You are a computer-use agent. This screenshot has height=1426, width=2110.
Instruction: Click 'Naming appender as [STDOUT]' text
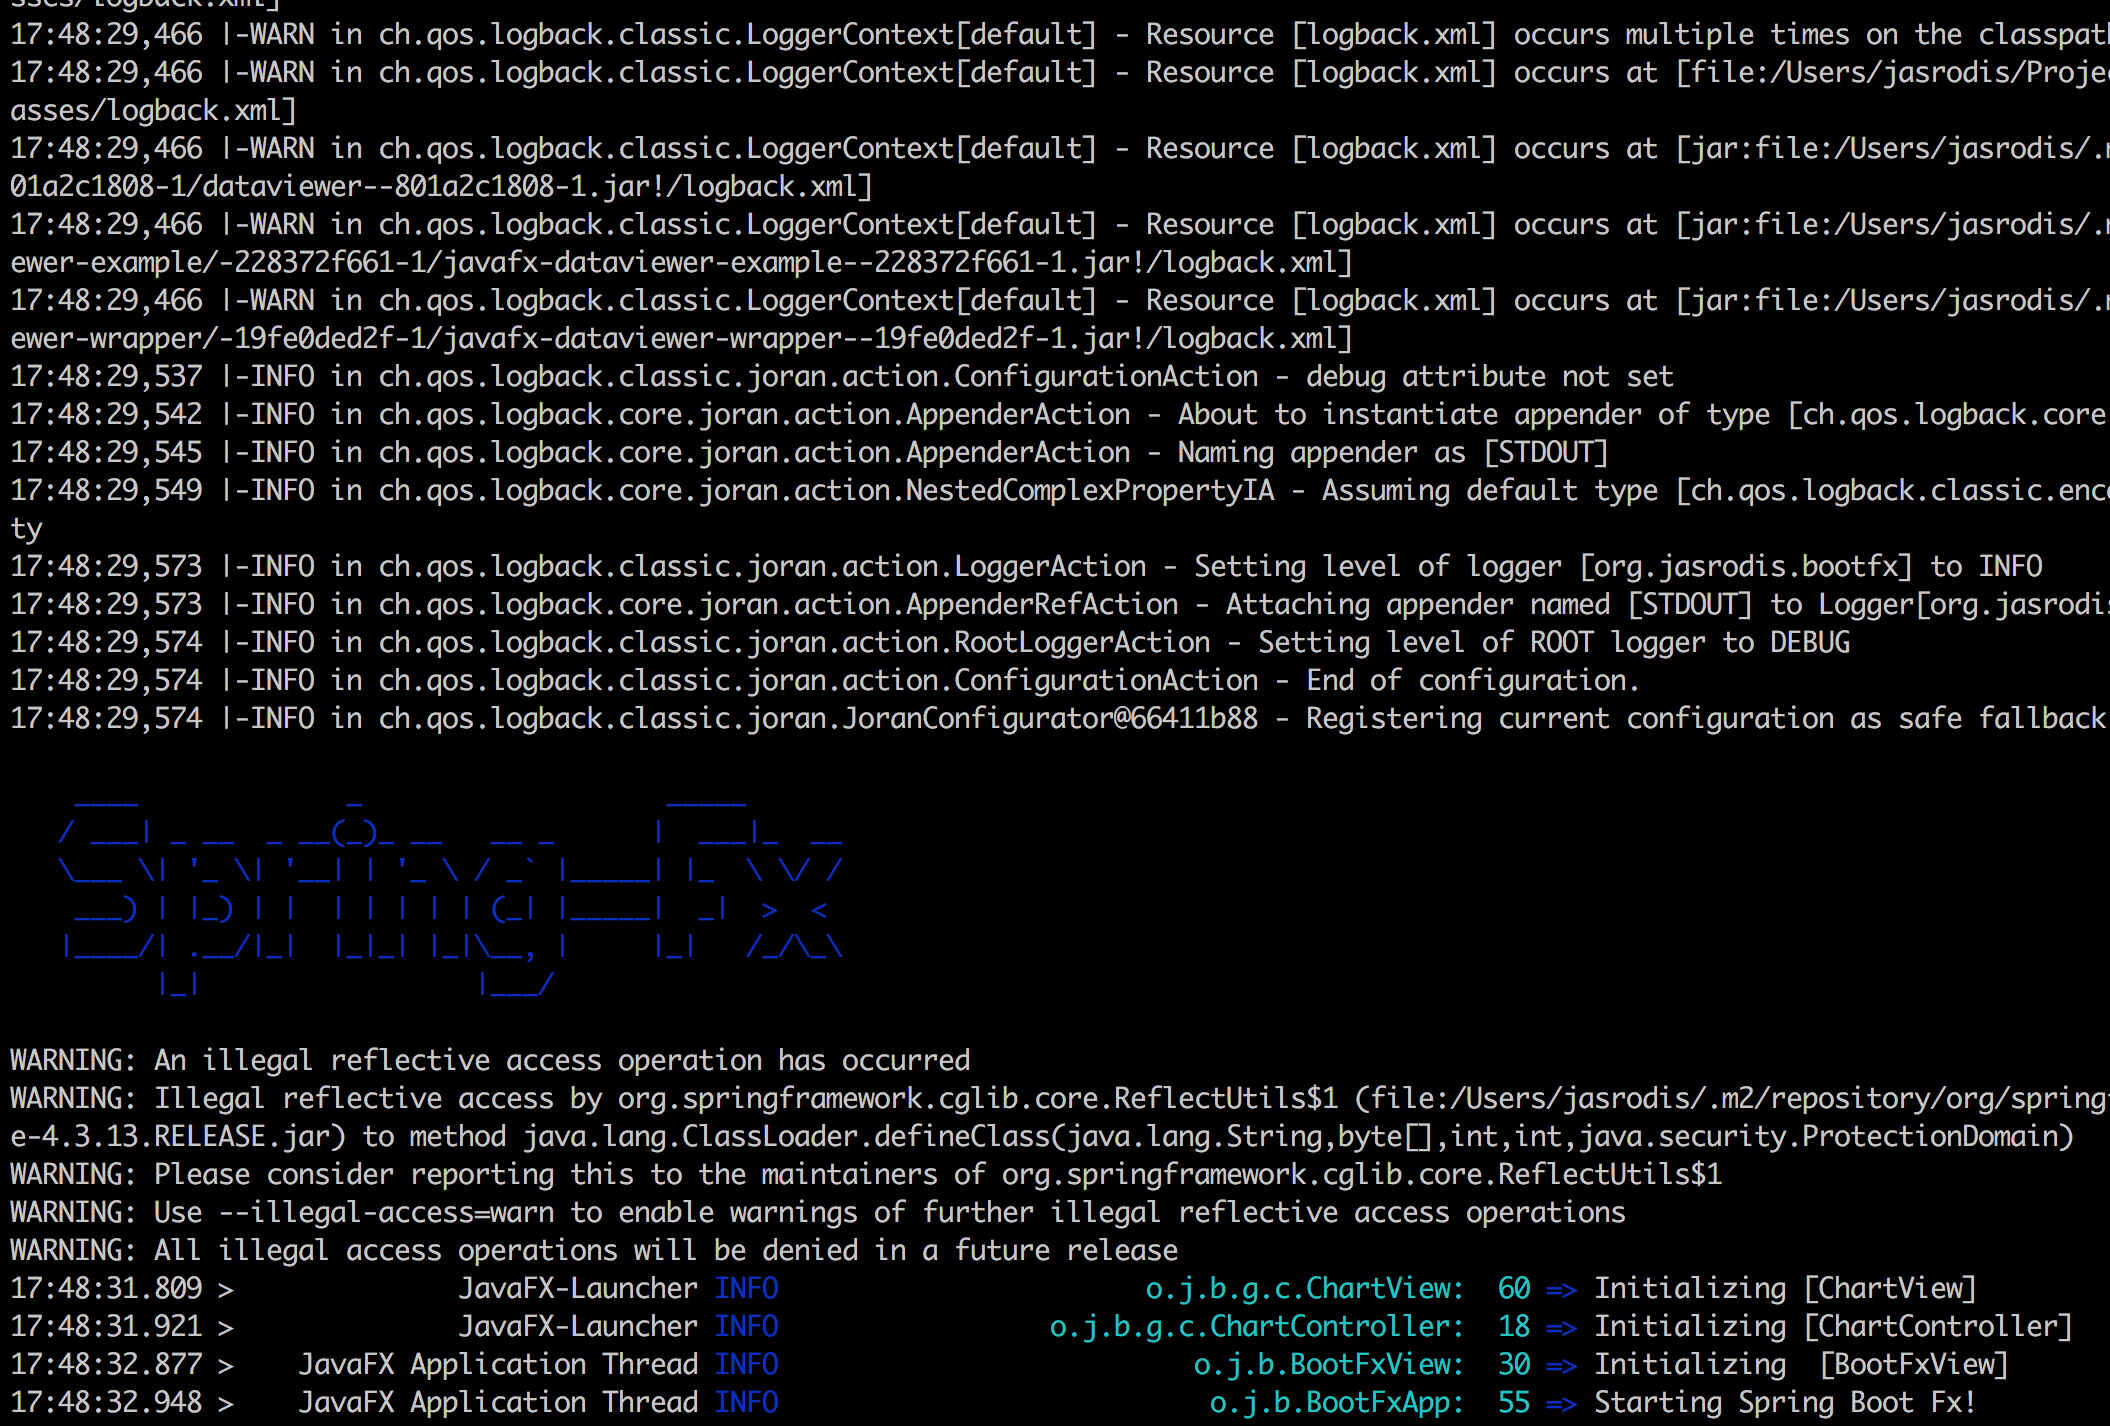pos(1392,452)
